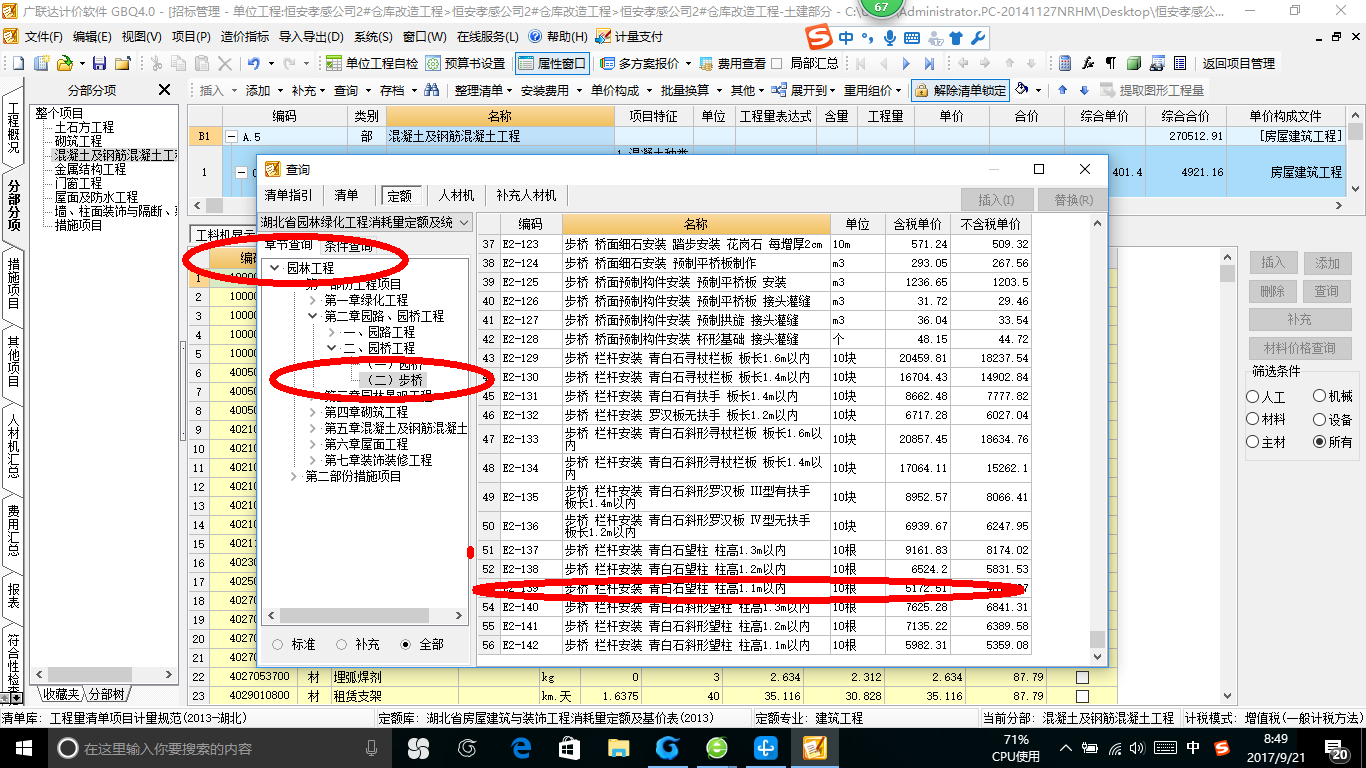1366x768 pixels.
Task: Click the 多方案报价 multi-scheme quote icon
Action: [608, 63]
